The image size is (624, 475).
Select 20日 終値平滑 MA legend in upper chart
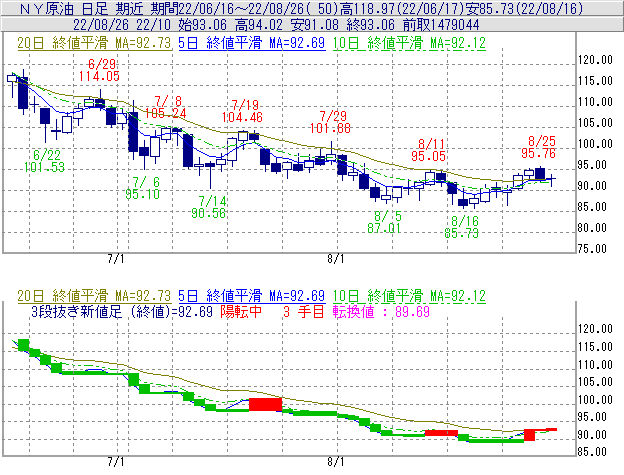[x=94, y=43]
